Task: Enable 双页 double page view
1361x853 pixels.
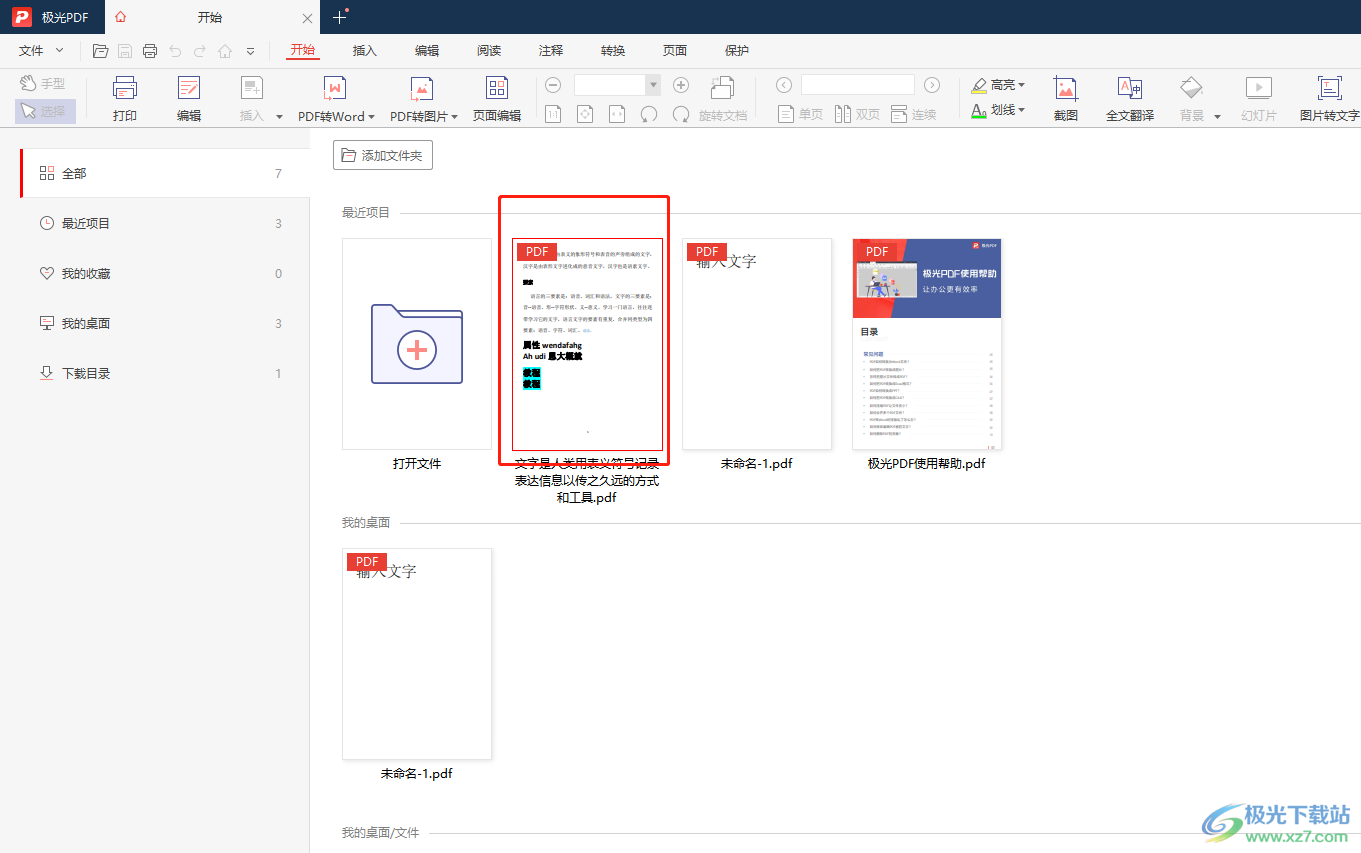Action: coord(857,115)
